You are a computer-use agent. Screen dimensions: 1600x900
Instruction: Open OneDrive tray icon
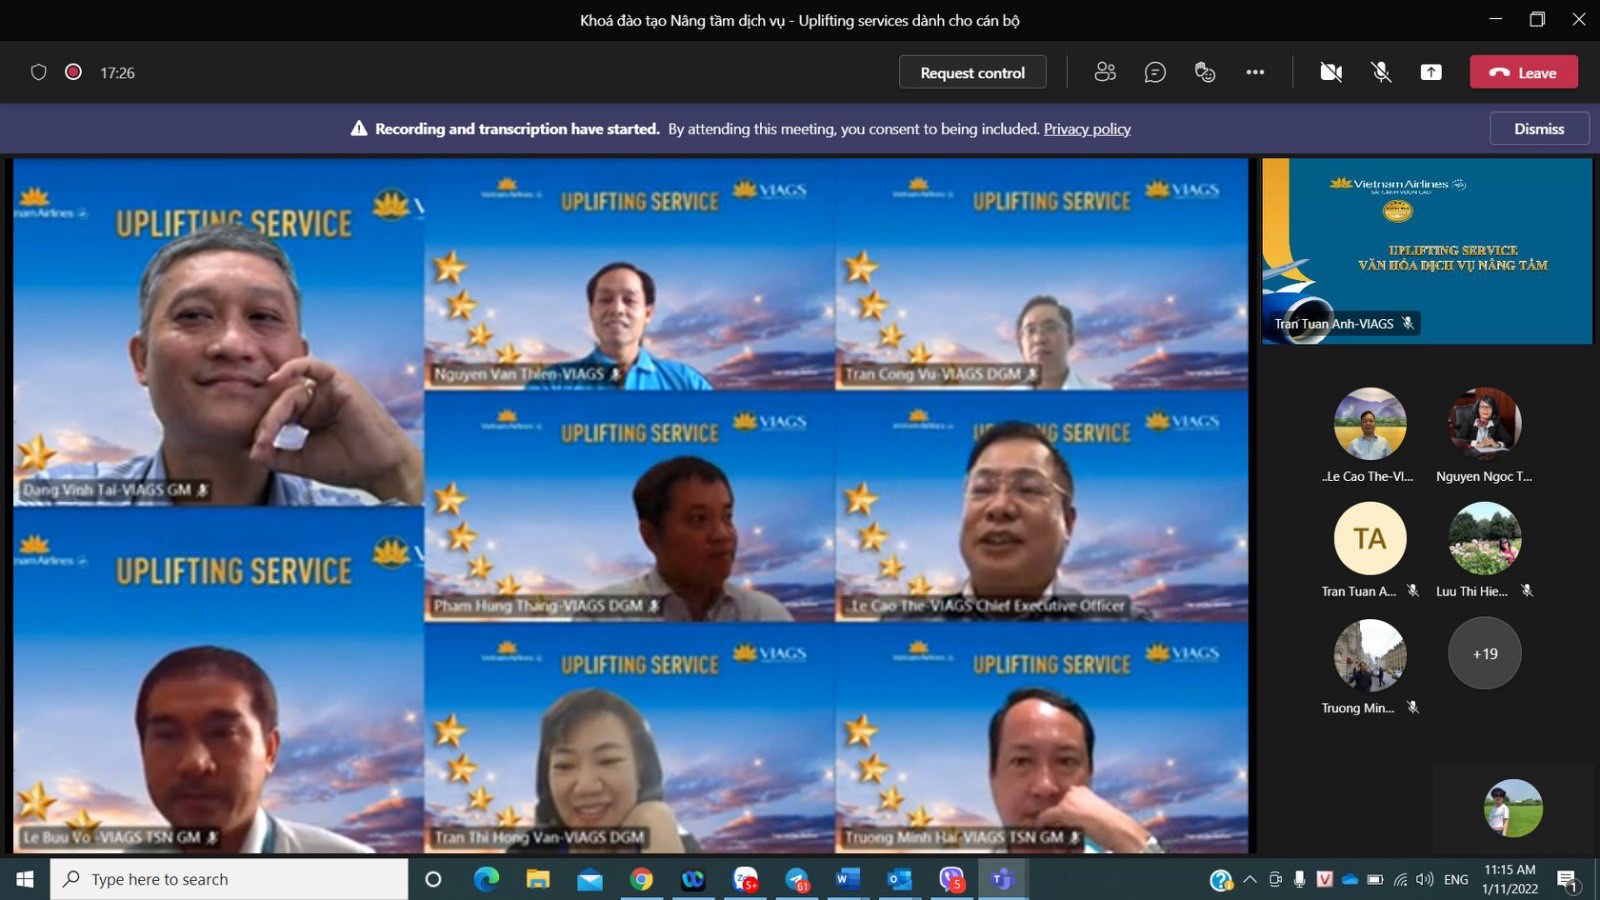[1350, 879]
